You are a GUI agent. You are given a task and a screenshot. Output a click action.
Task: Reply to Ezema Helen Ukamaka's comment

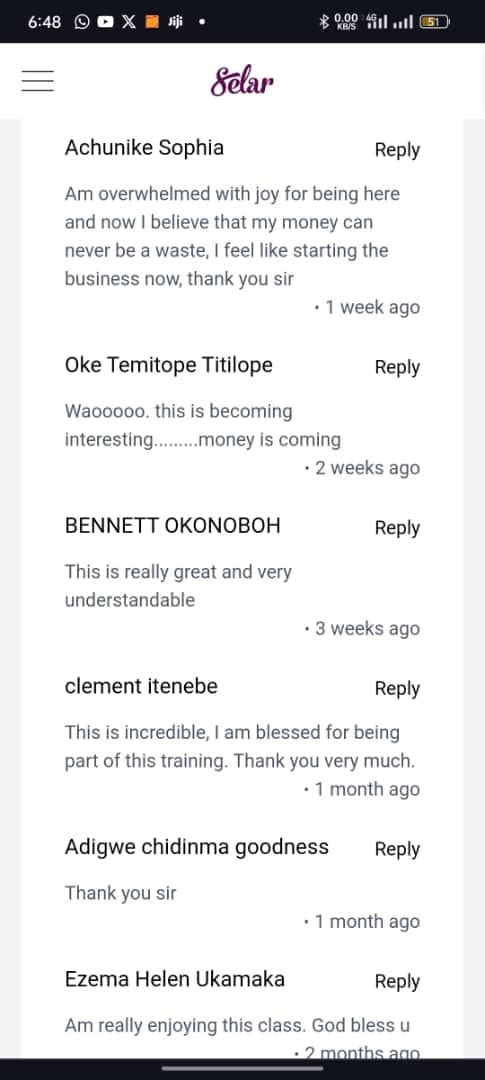coord(397,982)
